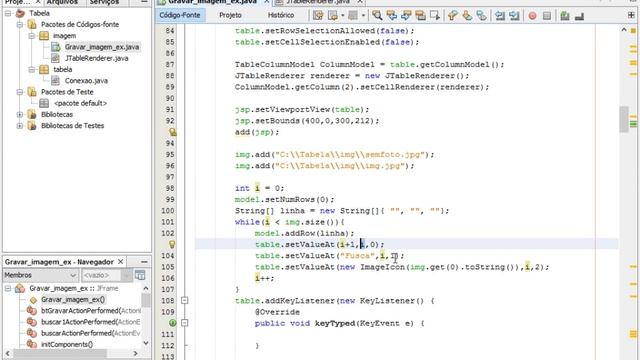
Task: Collapse the imagem package node
Action: [32, 36]
